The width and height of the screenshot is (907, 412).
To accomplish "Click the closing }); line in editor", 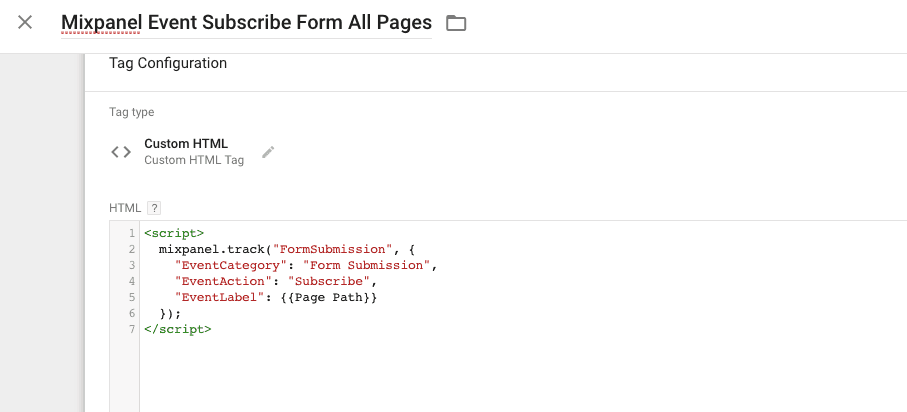I will [171, 313].
